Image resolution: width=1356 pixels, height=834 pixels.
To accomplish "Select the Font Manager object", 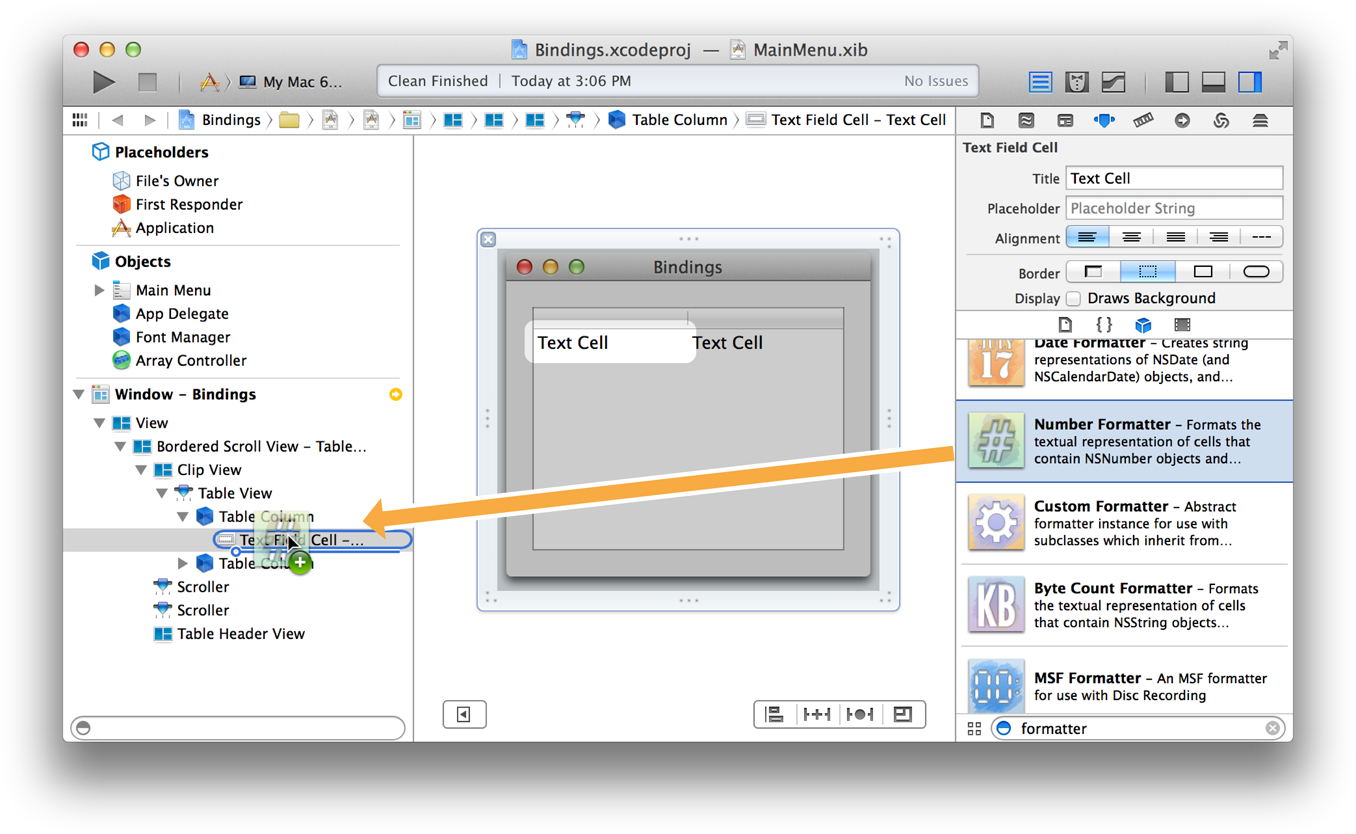I will [x=171, y=337].
